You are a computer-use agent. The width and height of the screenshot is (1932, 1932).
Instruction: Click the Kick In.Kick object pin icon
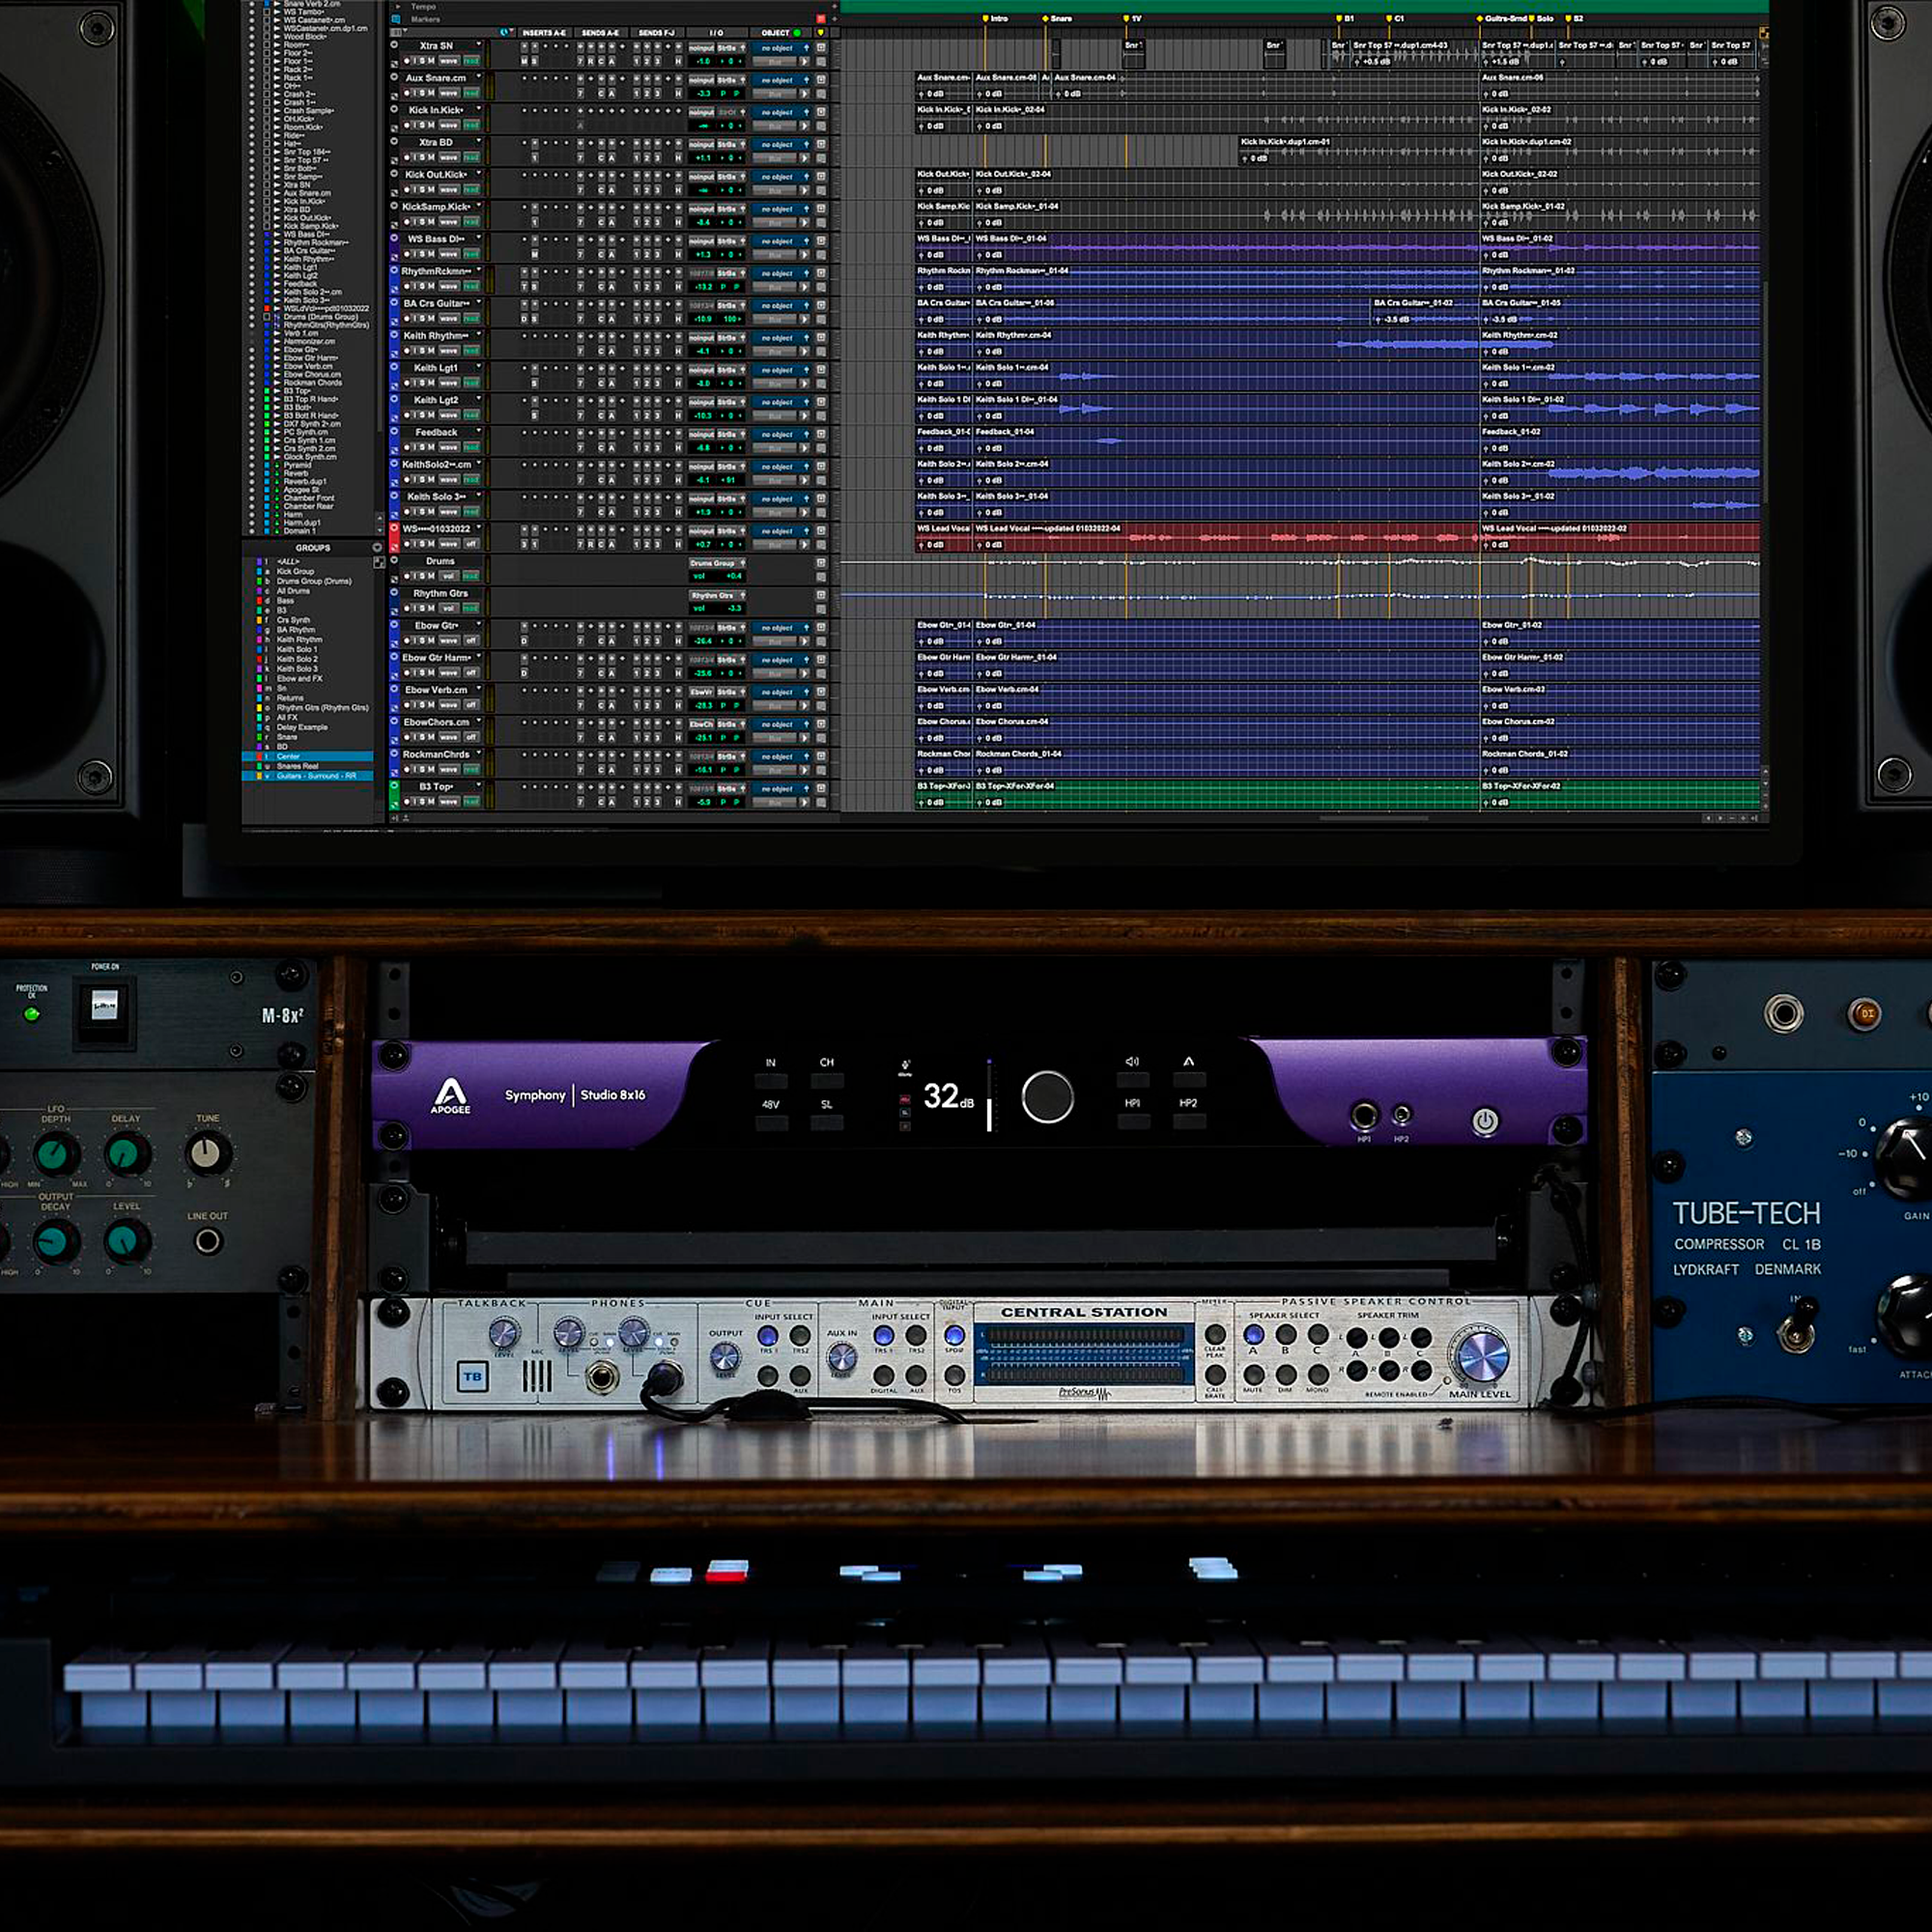coord(807,112)
